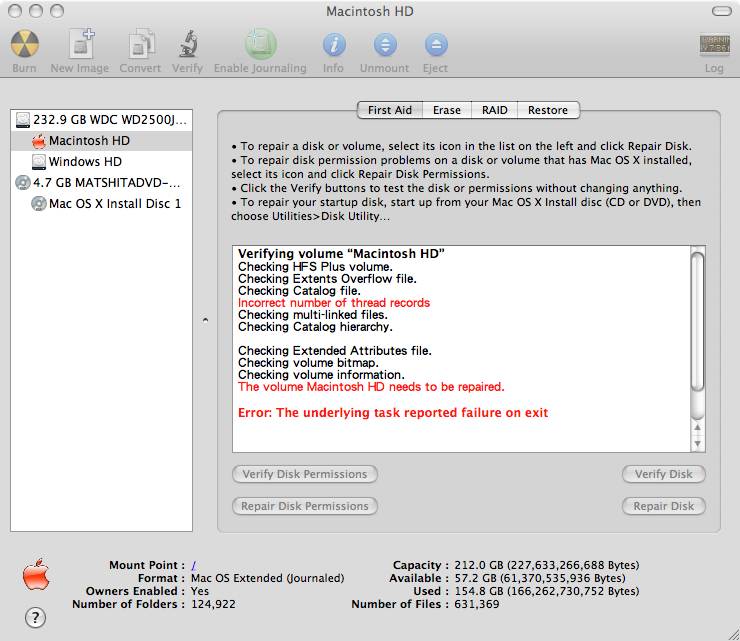The height and width of the screenshot is (641, 740).
Task: Click "Error: The underlying task reported failure" line
Action: coord(393,413)
